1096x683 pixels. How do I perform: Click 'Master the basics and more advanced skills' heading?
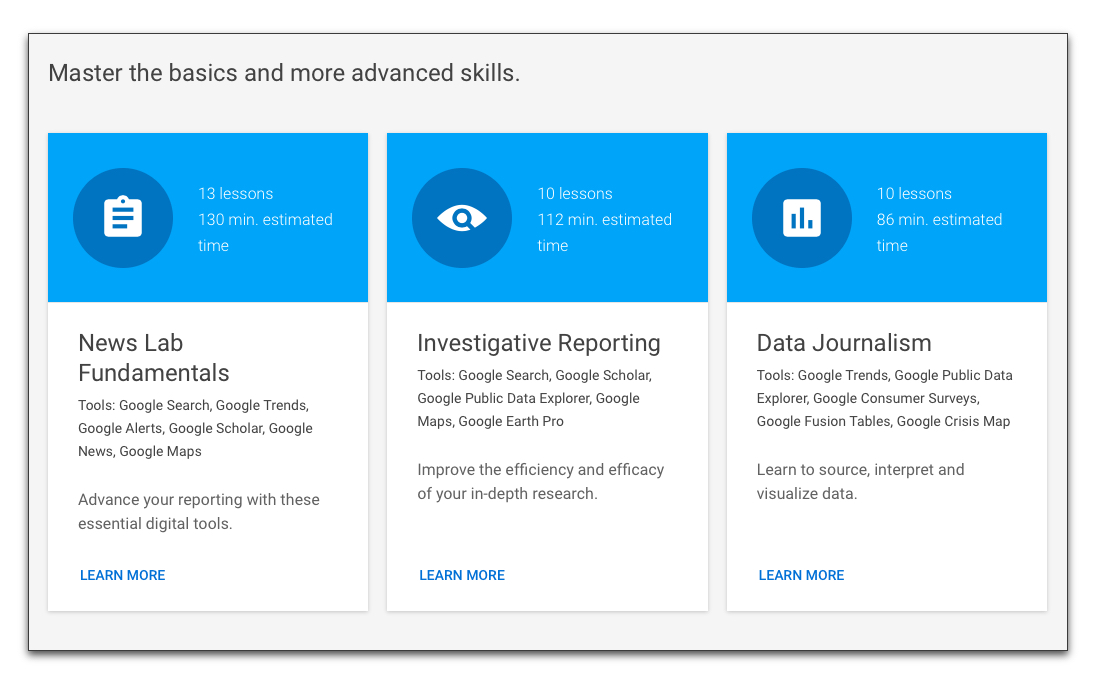point(284,73)
